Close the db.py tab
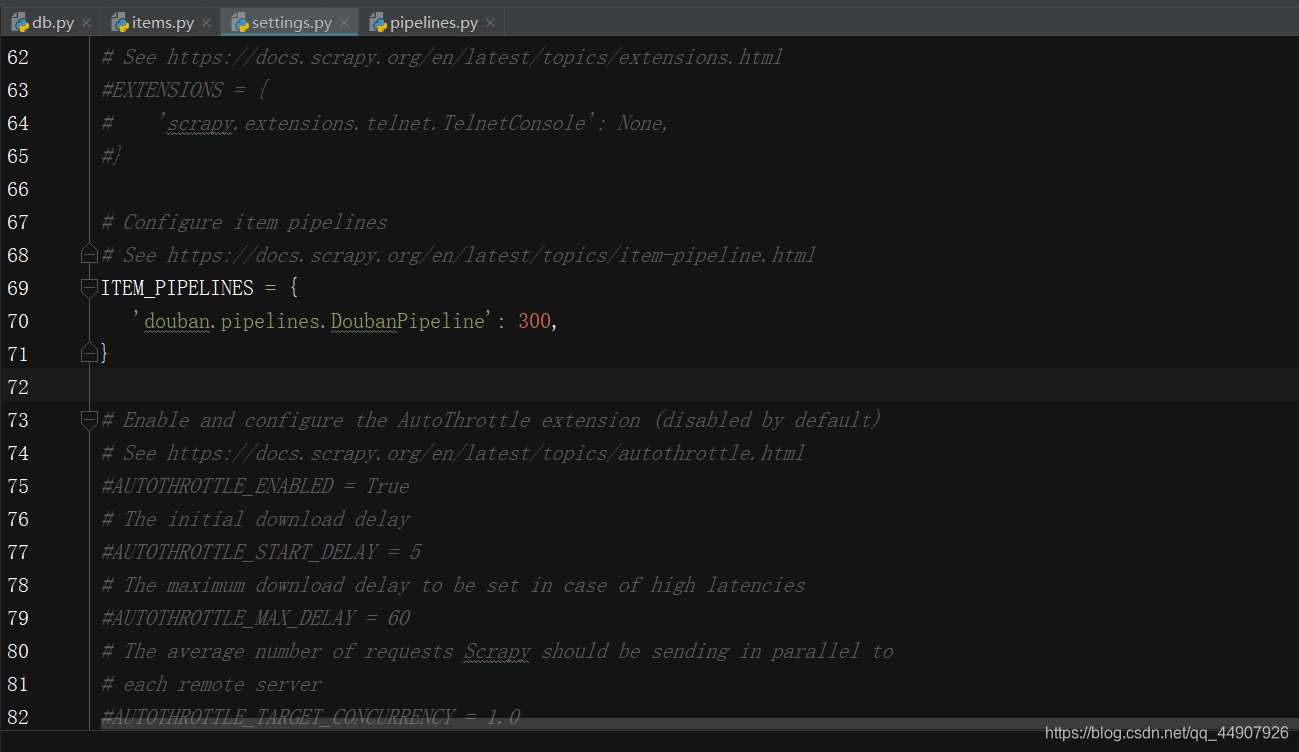This screenshot has height=752, width=1299. [x=86, y=23]
